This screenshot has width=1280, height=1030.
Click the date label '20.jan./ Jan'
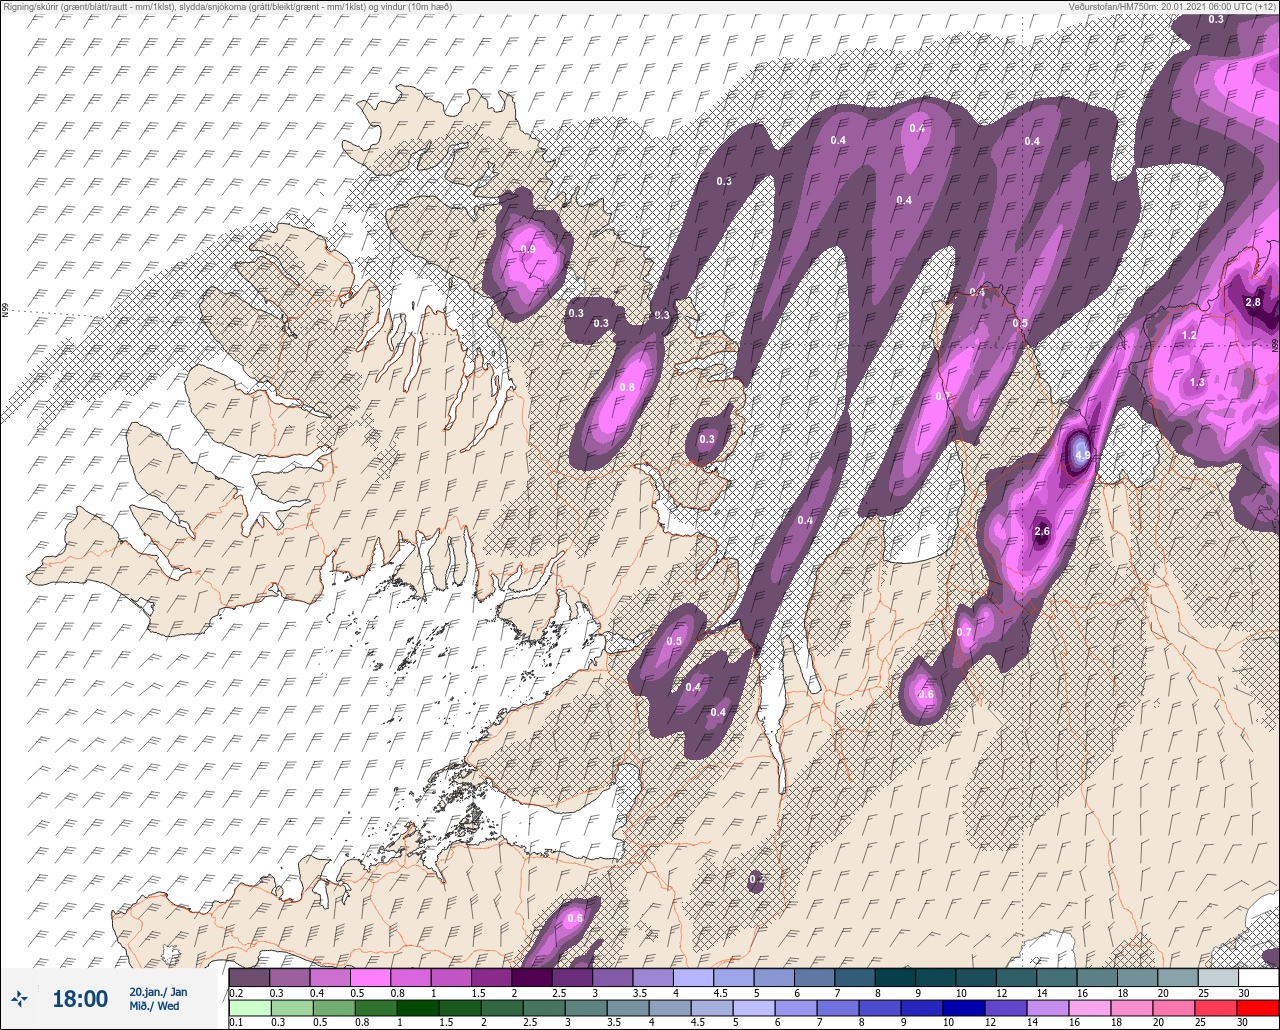click(x=158, y=991)
